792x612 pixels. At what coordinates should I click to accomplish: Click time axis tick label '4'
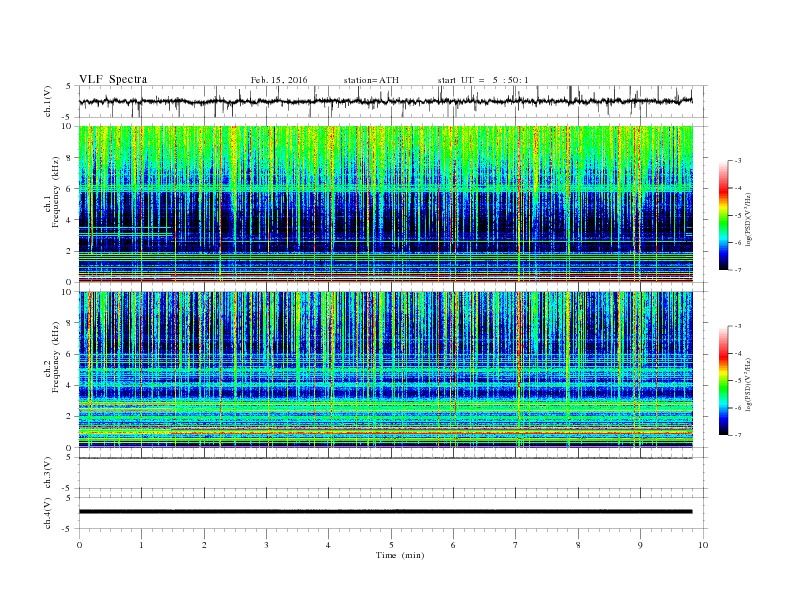[x=328, y=545]
